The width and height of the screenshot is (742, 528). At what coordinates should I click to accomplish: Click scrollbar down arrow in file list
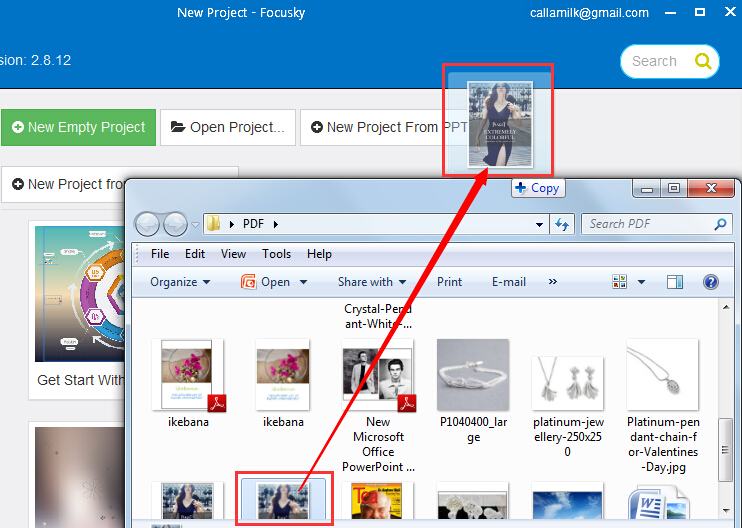click(726, 510)
